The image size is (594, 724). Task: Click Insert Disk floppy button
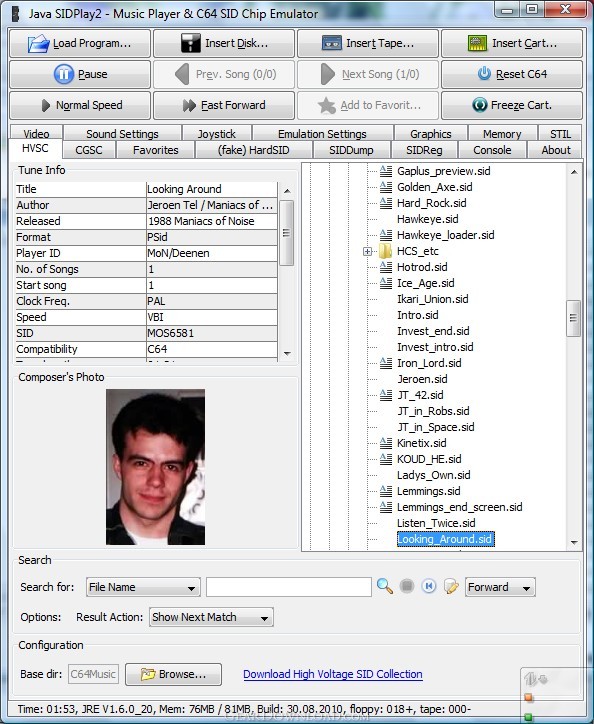[224, 43]
